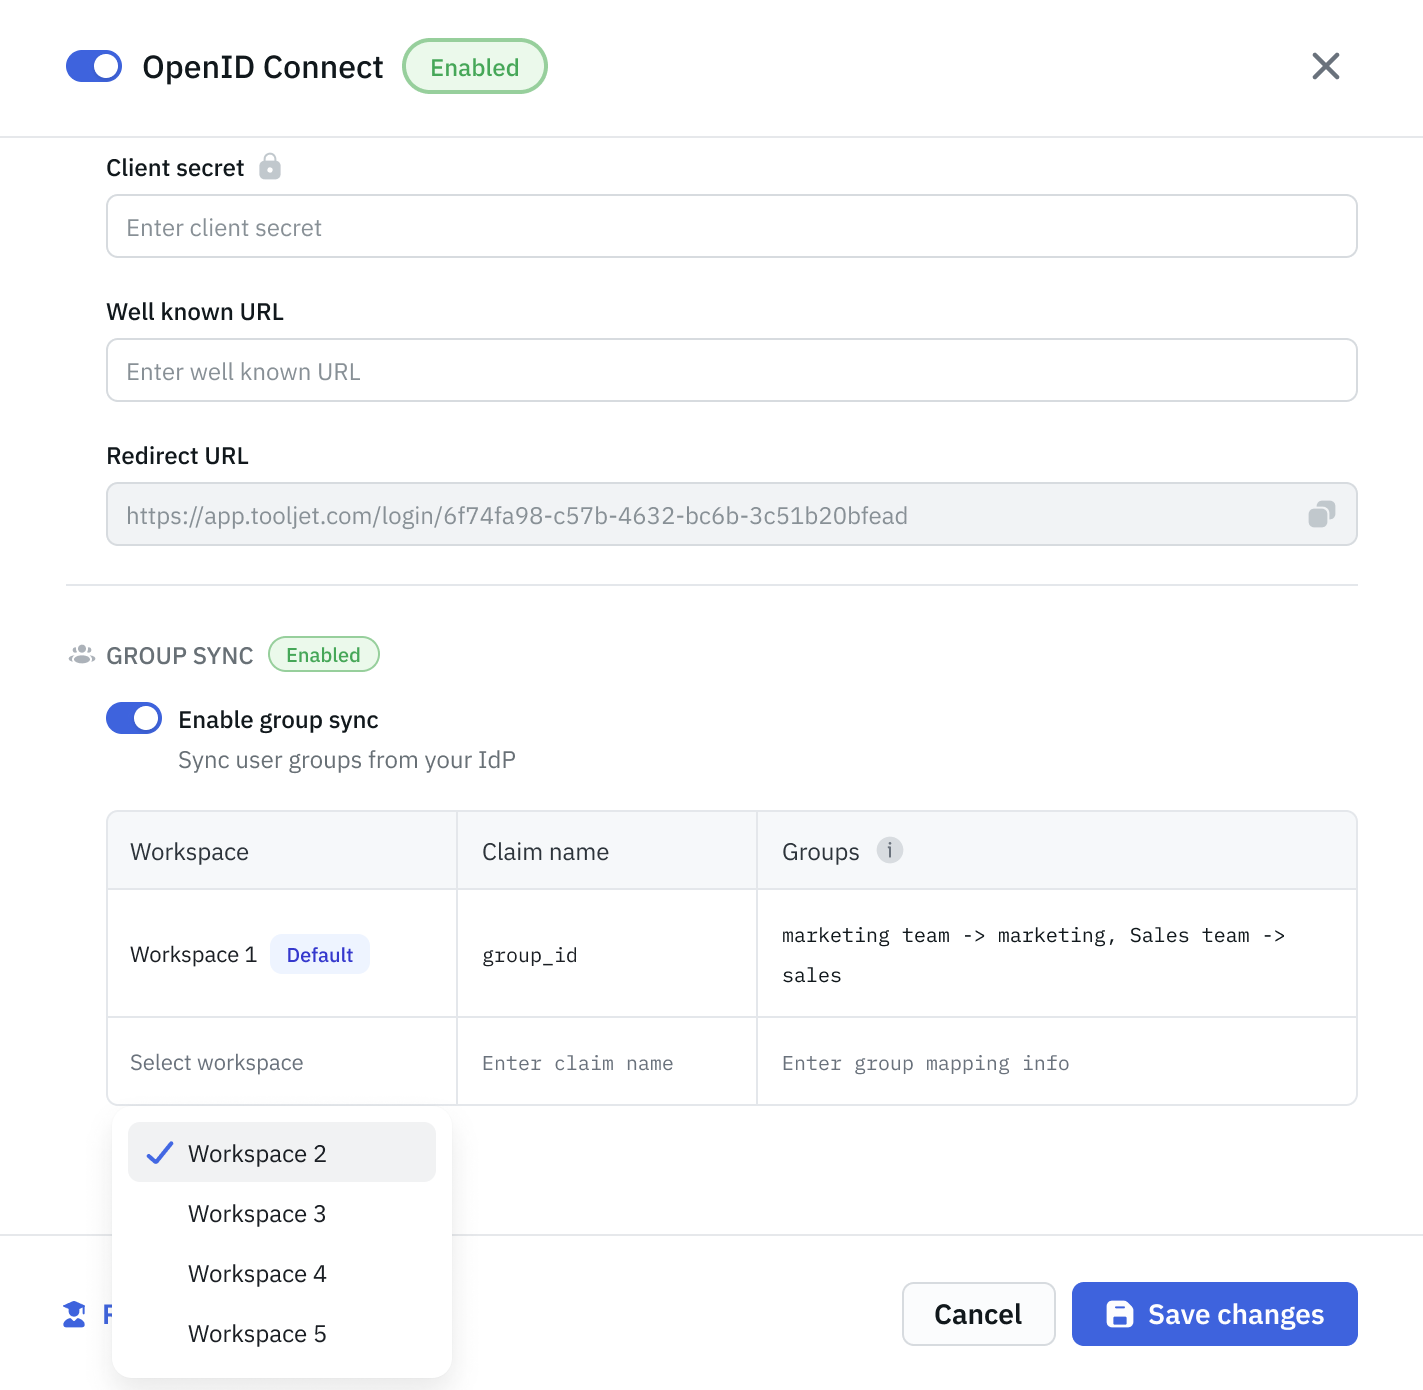Open the Select workspace dropdown

coord(216,1062)
